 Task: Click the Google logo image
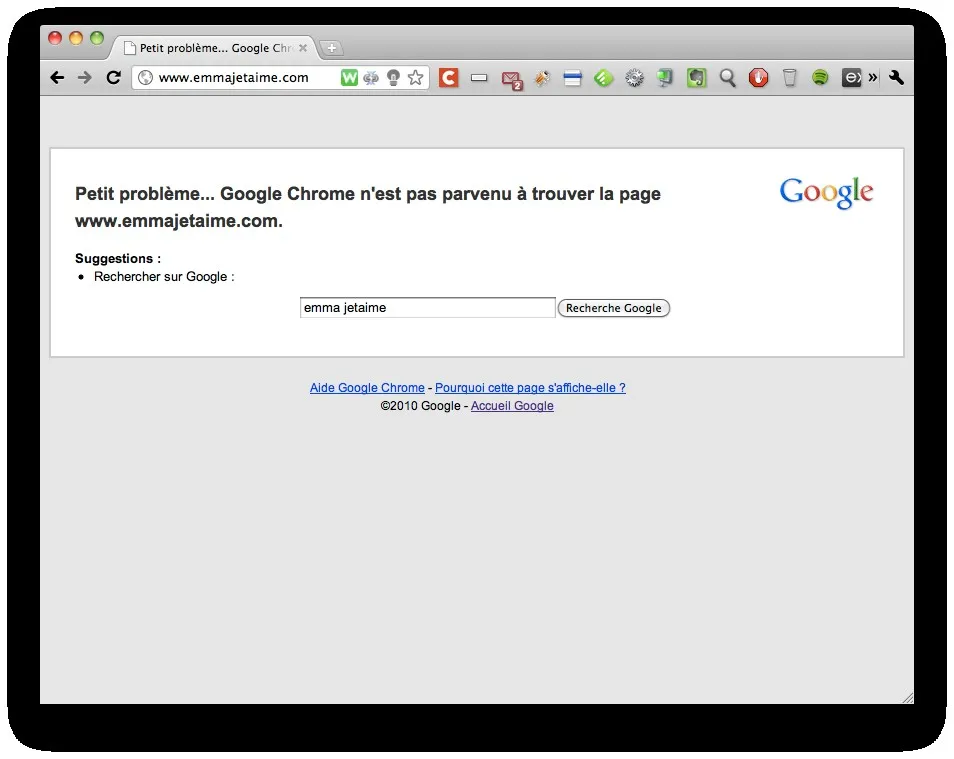(x=826, y=193)
